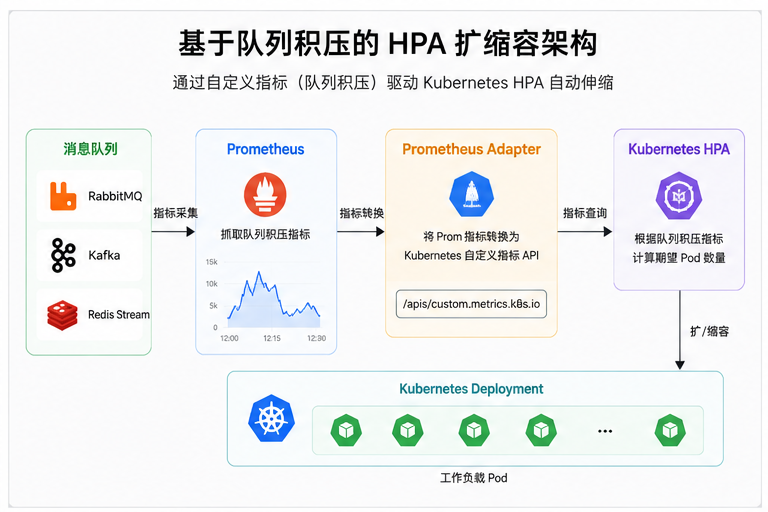Image resolution: width=768 pixels, height=512 pixels.
Task: Click the subtitle starting with 通过自定义指标
Action: [393, 82]
